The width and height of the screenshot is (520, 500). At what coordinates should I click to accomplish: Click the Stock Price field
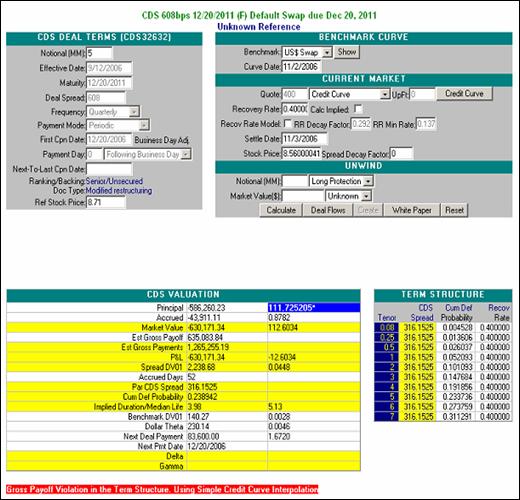pos(301,154)
